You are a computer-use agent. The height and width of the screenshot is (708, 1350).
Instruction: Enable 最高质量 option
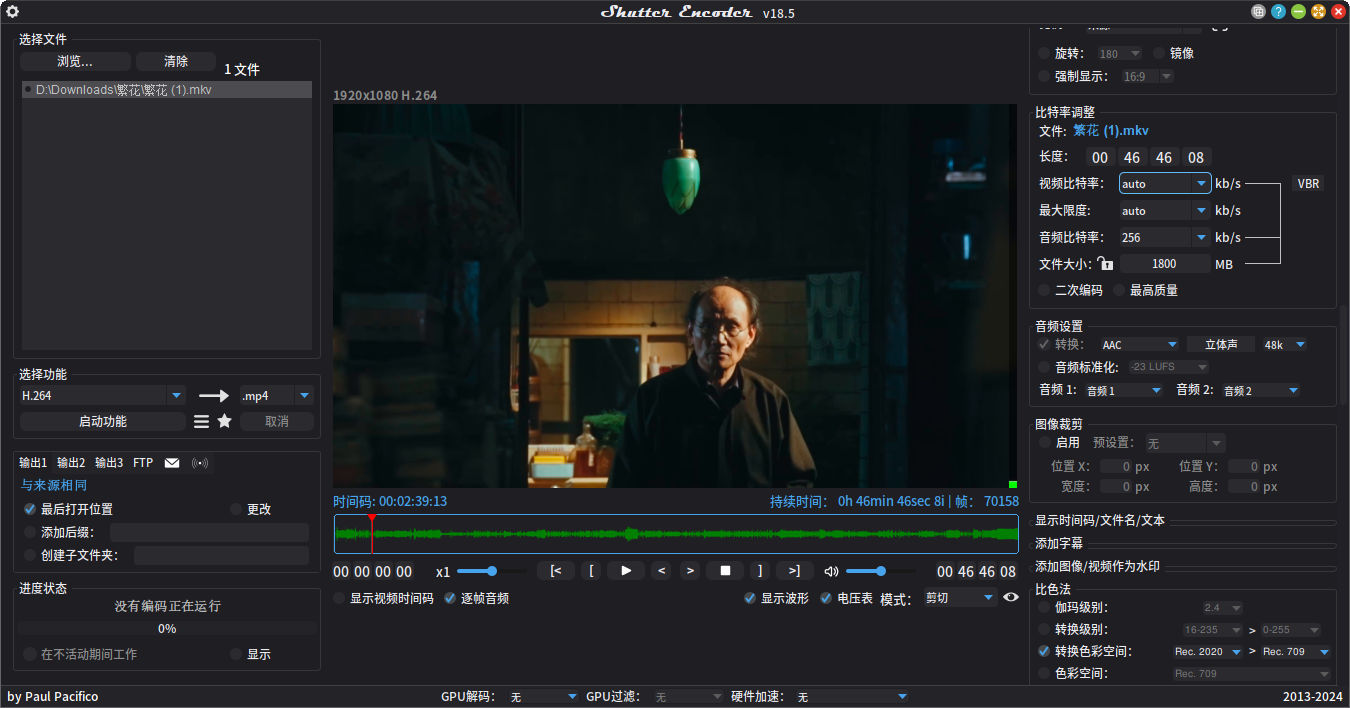(x=1119, y=290)
